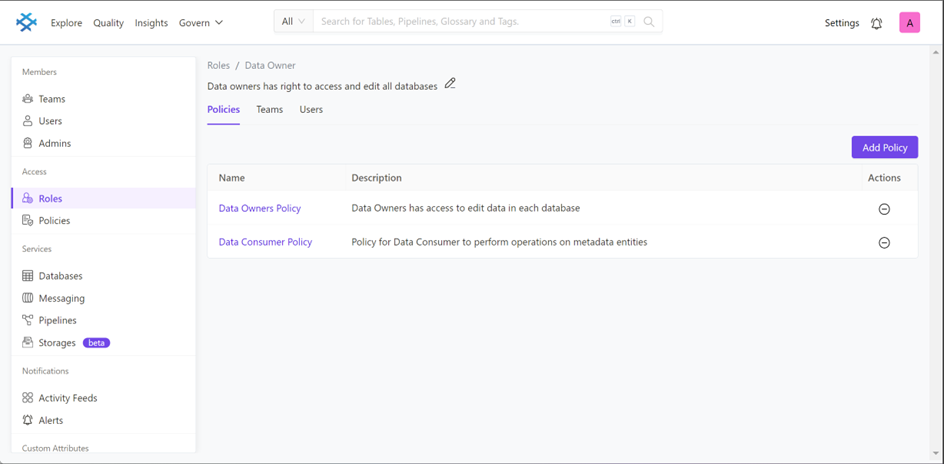The width and height of the screenshot is (944, 464).
Task: Select Explore in the top navigation
Action: [66, 22]
